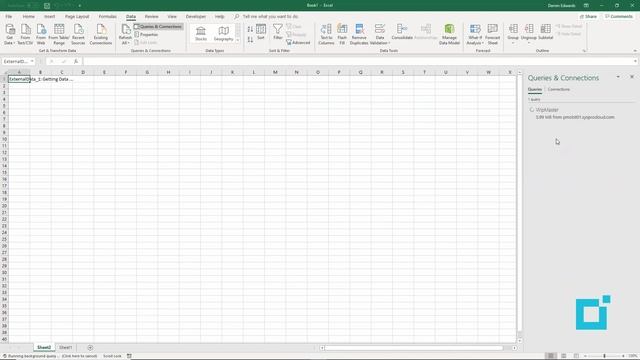640x360 pixels.
Task: Insert a Subtotal
Action: pyautogui.click(x=546, y=32)
